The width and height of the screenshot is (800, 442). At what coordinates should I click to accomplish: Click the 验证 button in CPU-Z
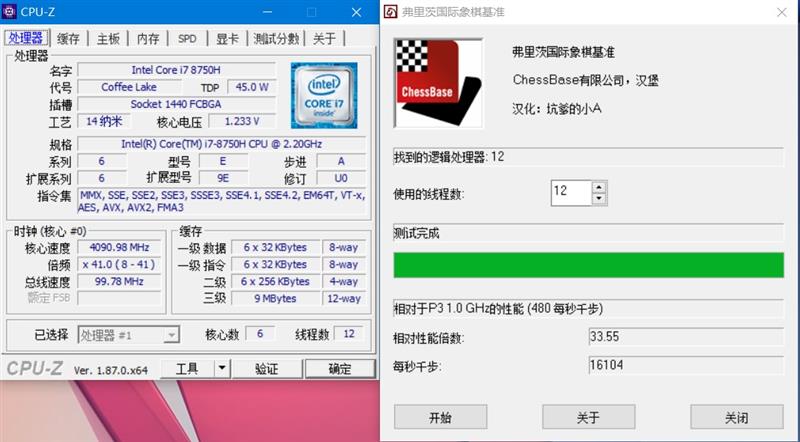266,369
